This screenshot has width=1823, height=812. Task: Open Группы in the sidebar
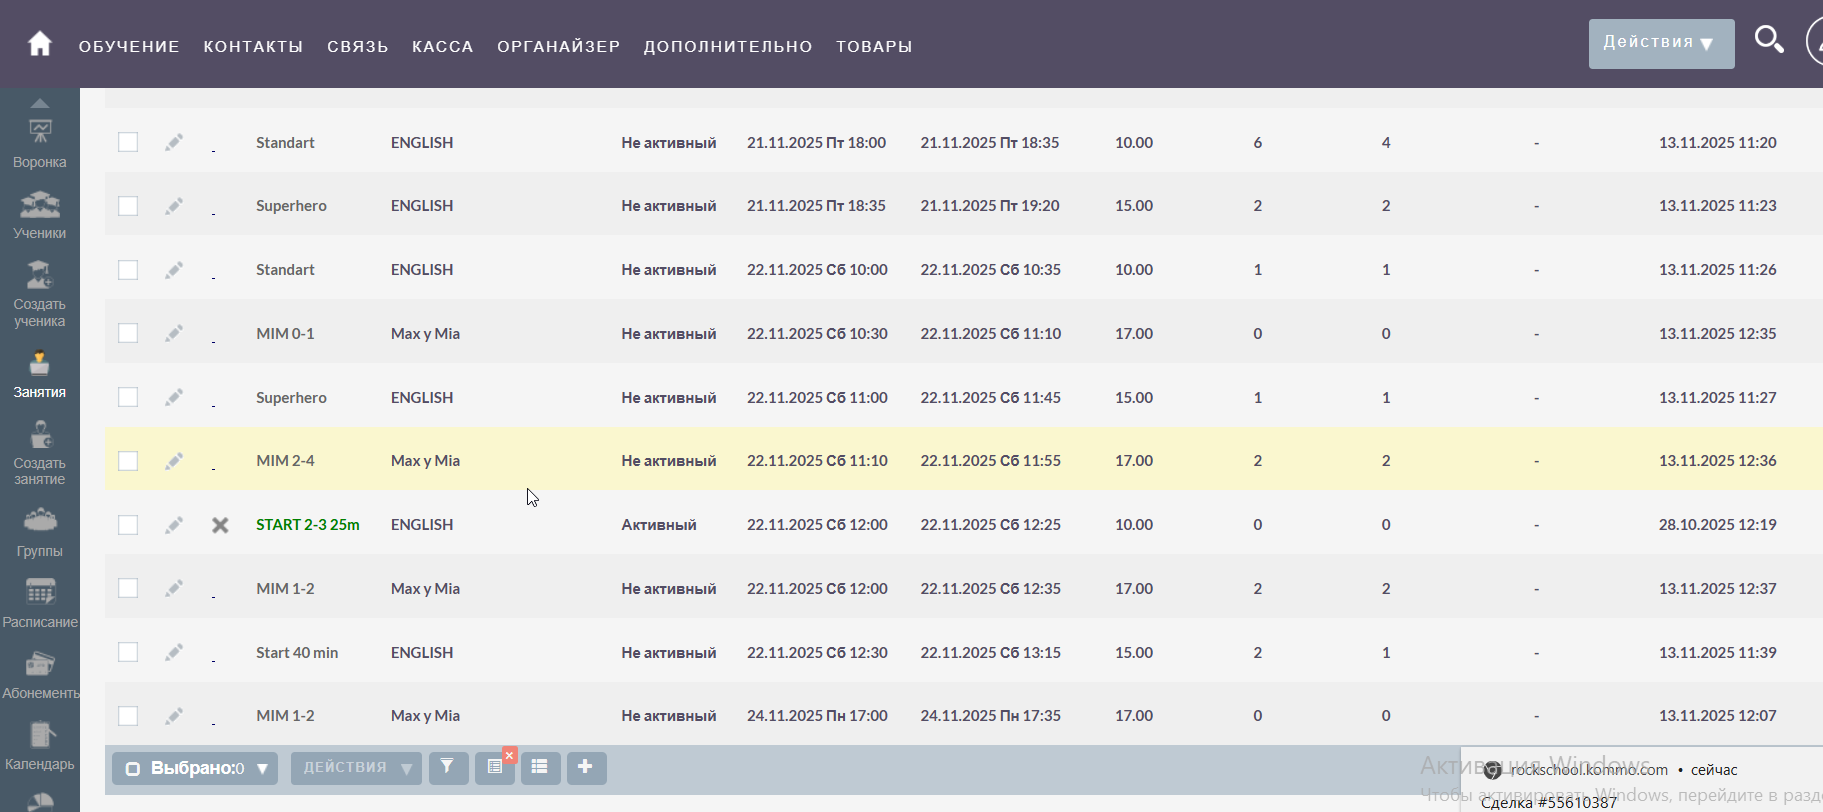pos(40,533)
